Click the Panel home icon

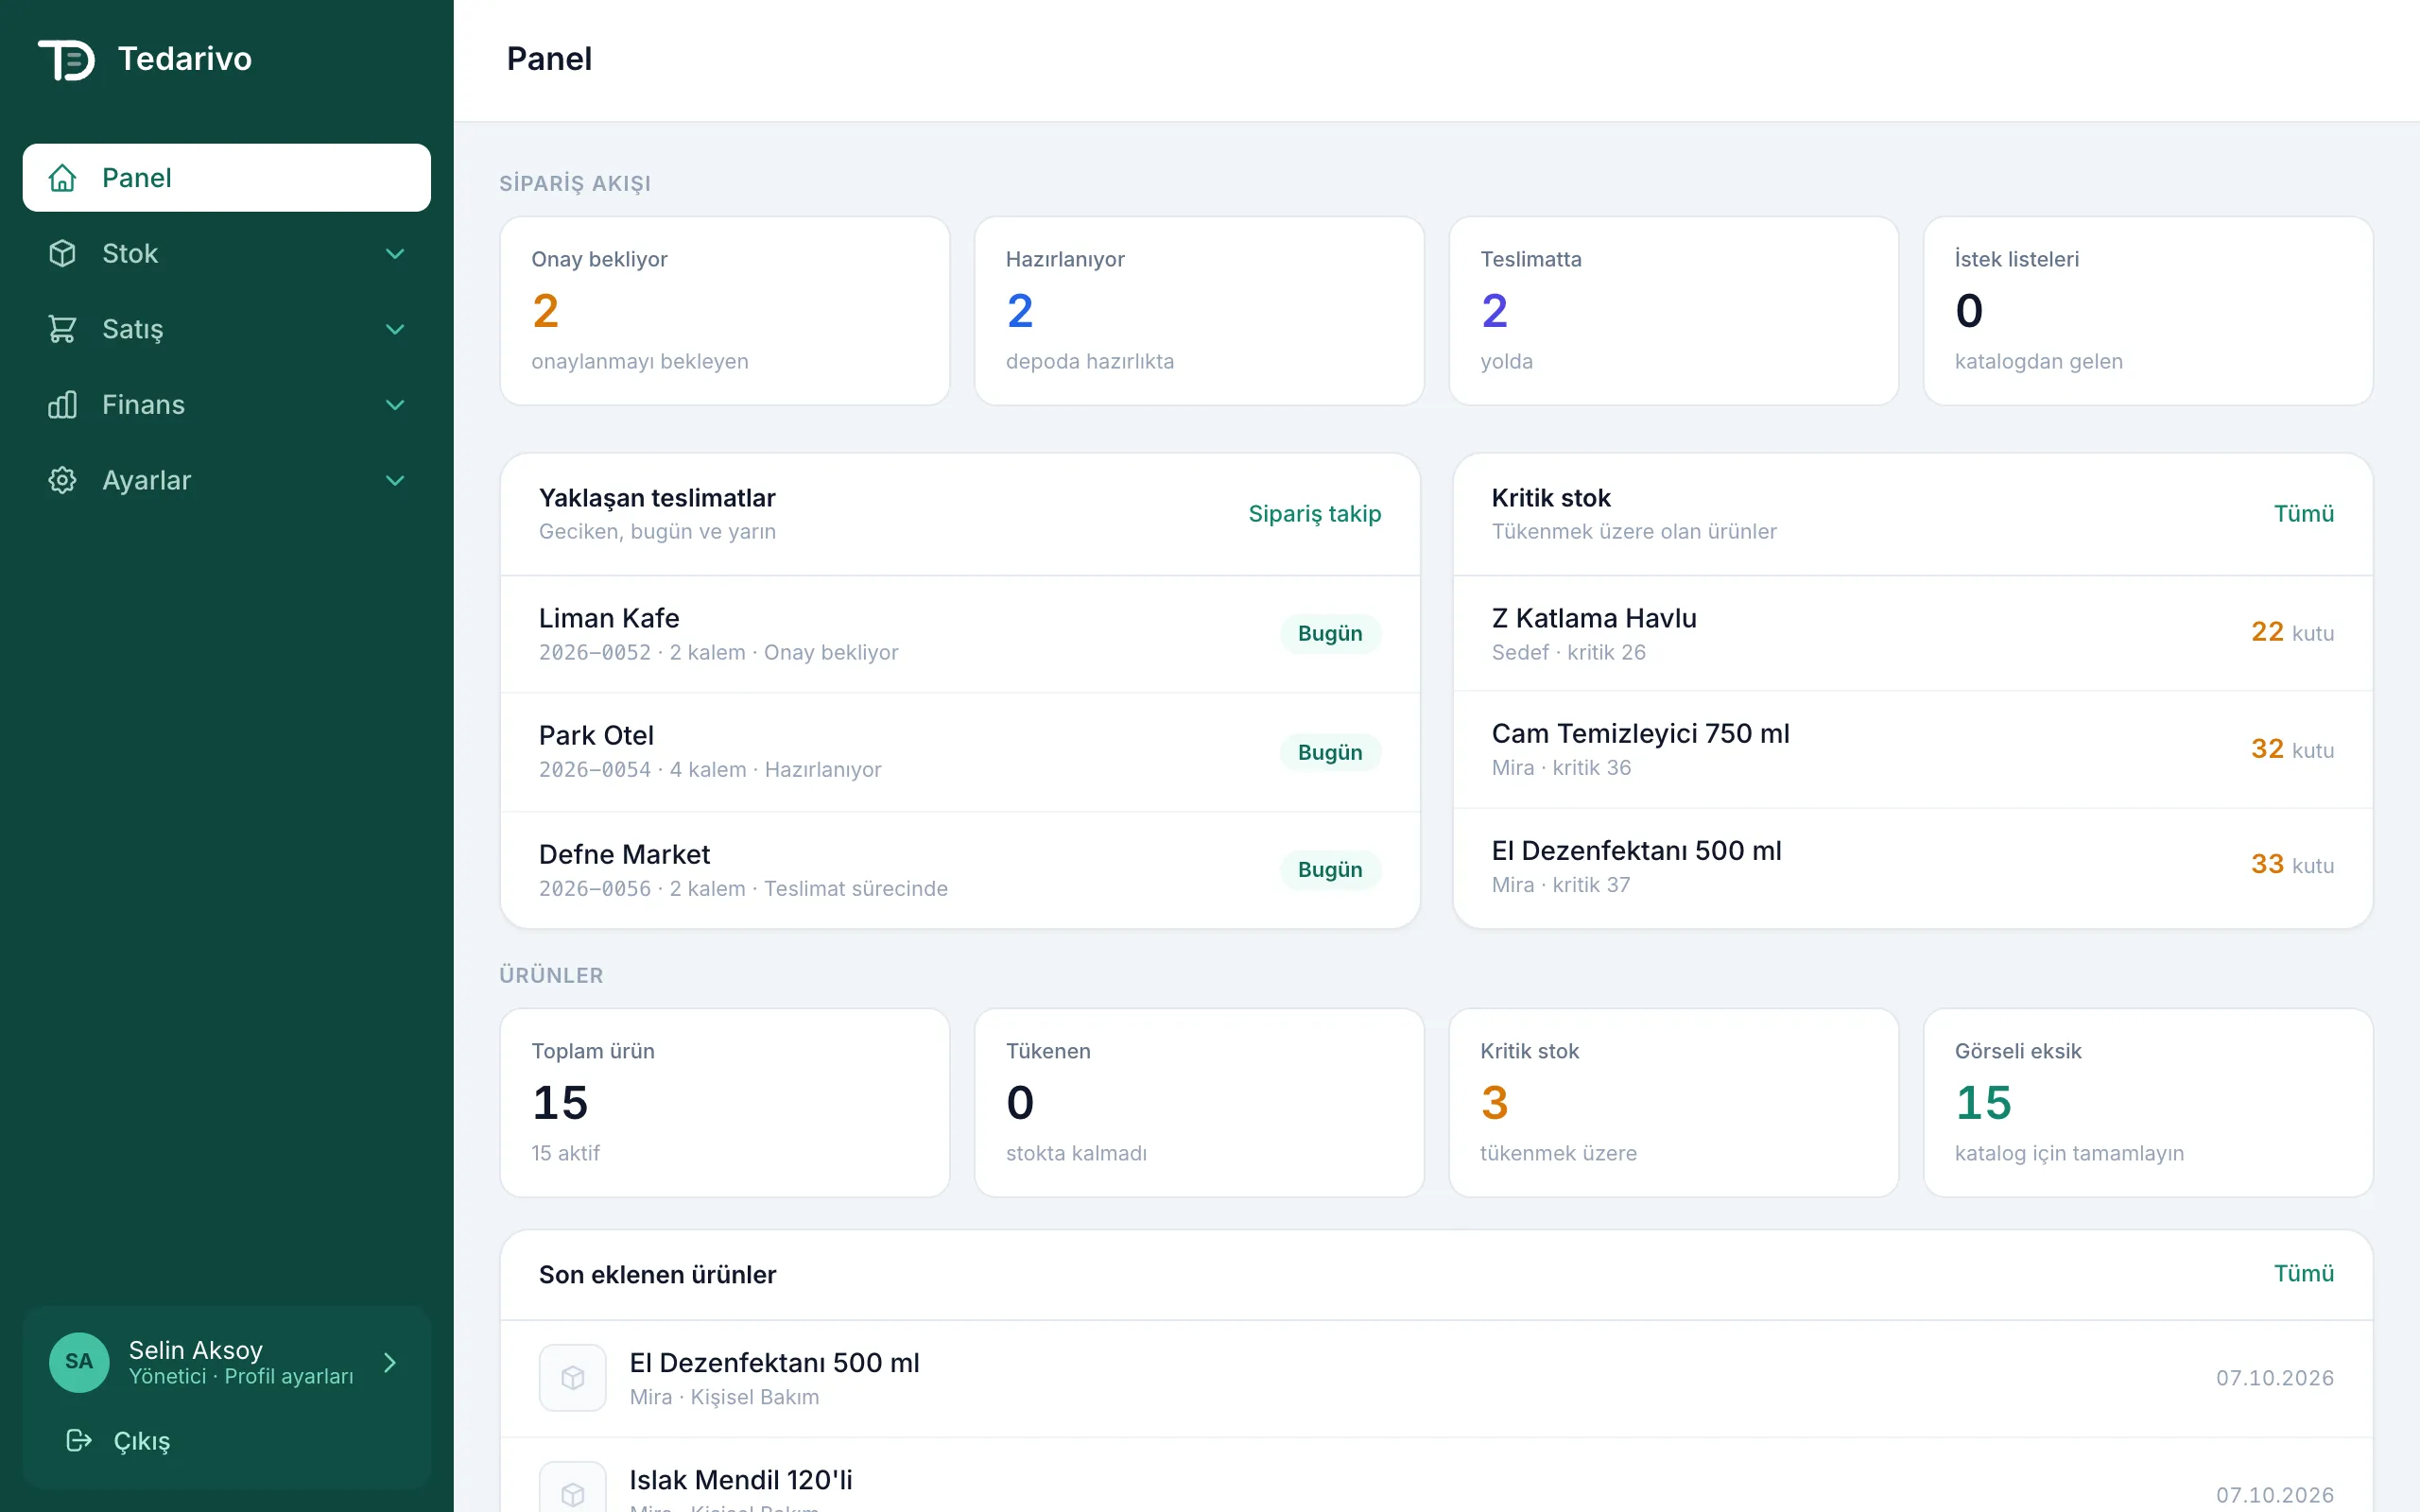(x=62, y=178)
